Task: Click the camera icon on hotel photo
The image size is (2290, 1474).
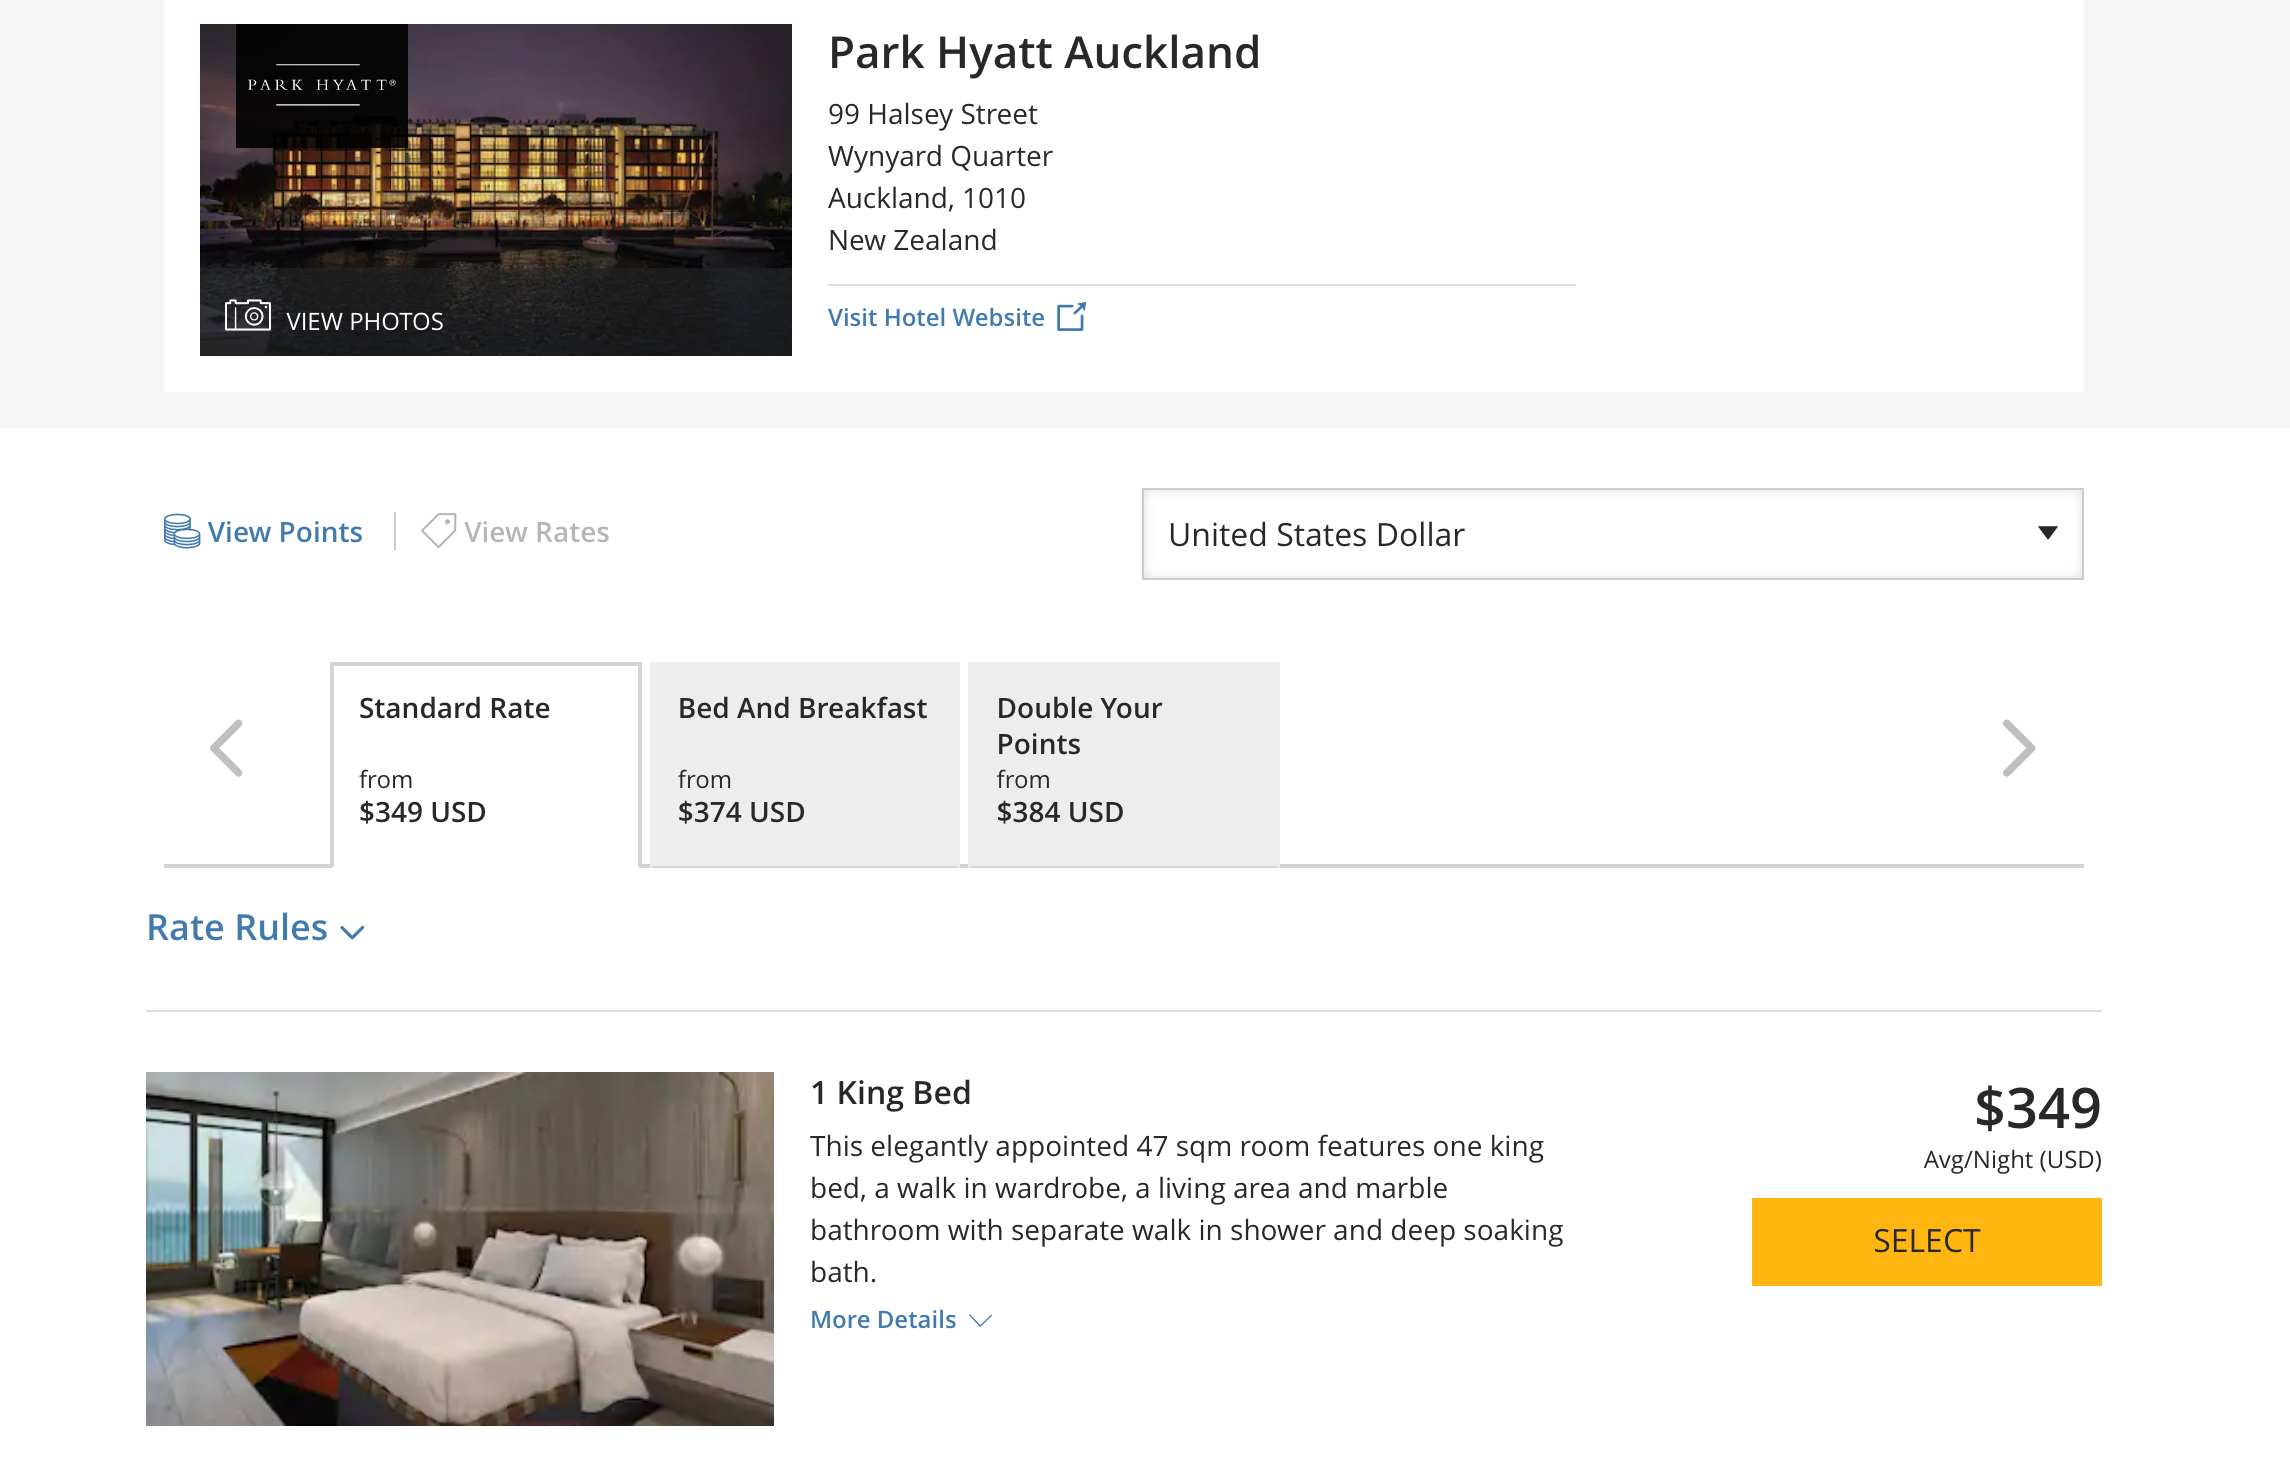Action: tap(247, 316)
